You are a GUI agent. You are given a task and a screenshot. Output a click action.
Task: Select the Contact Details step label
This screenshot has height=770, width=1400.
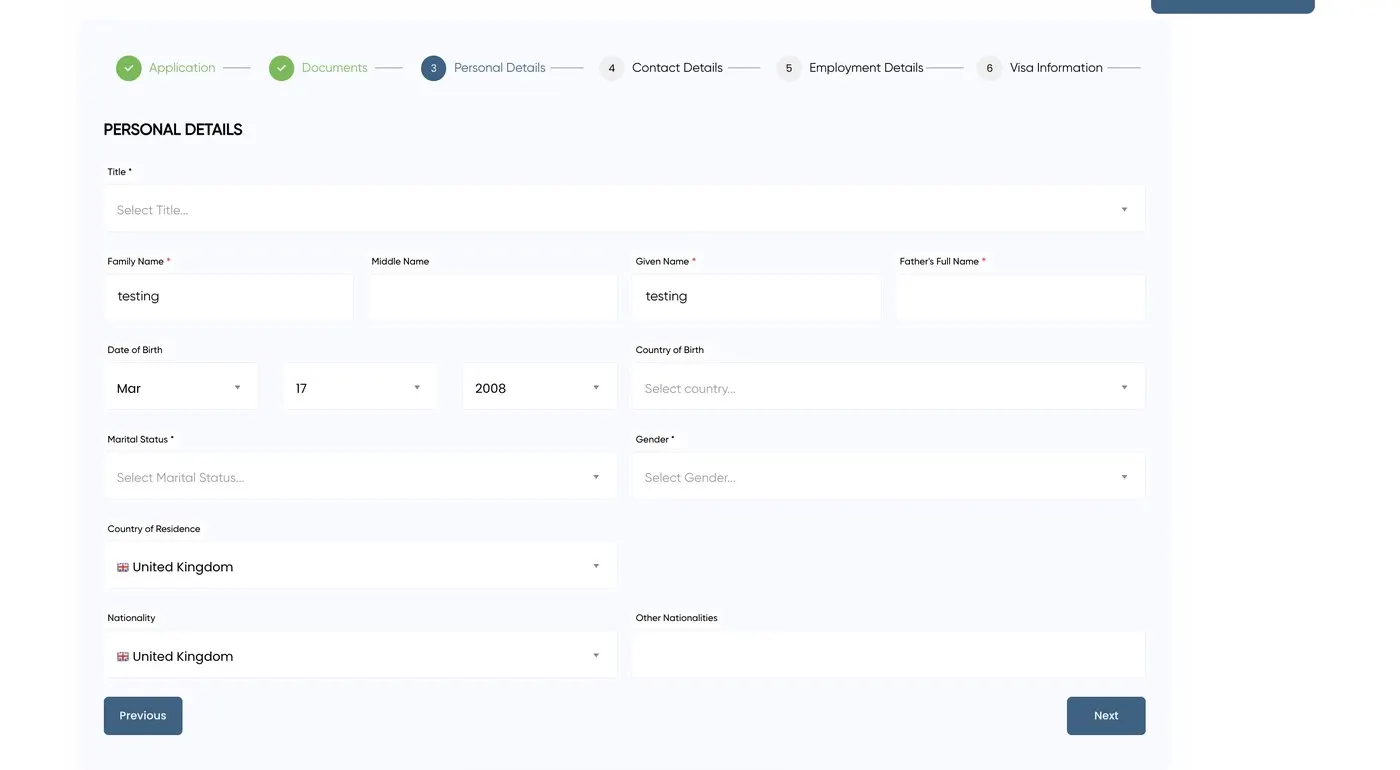tap(677, 68)
